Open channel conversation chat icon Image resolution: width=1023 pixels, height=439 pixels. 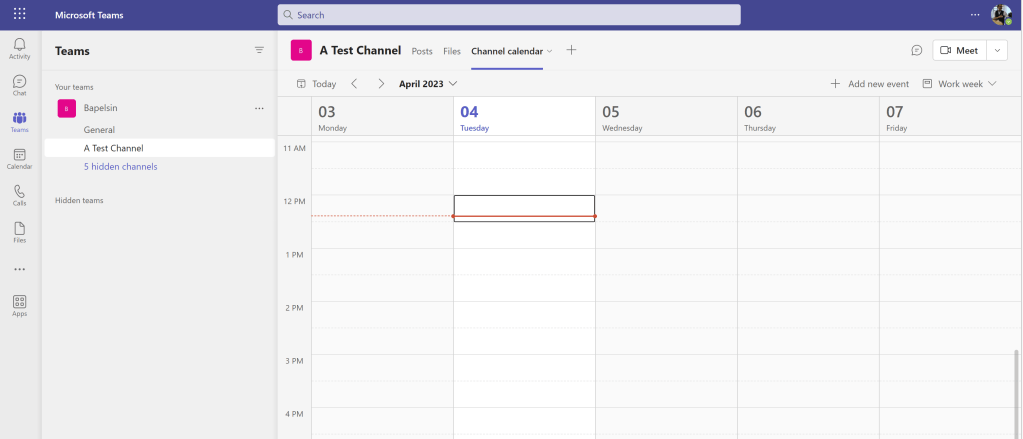916,50
